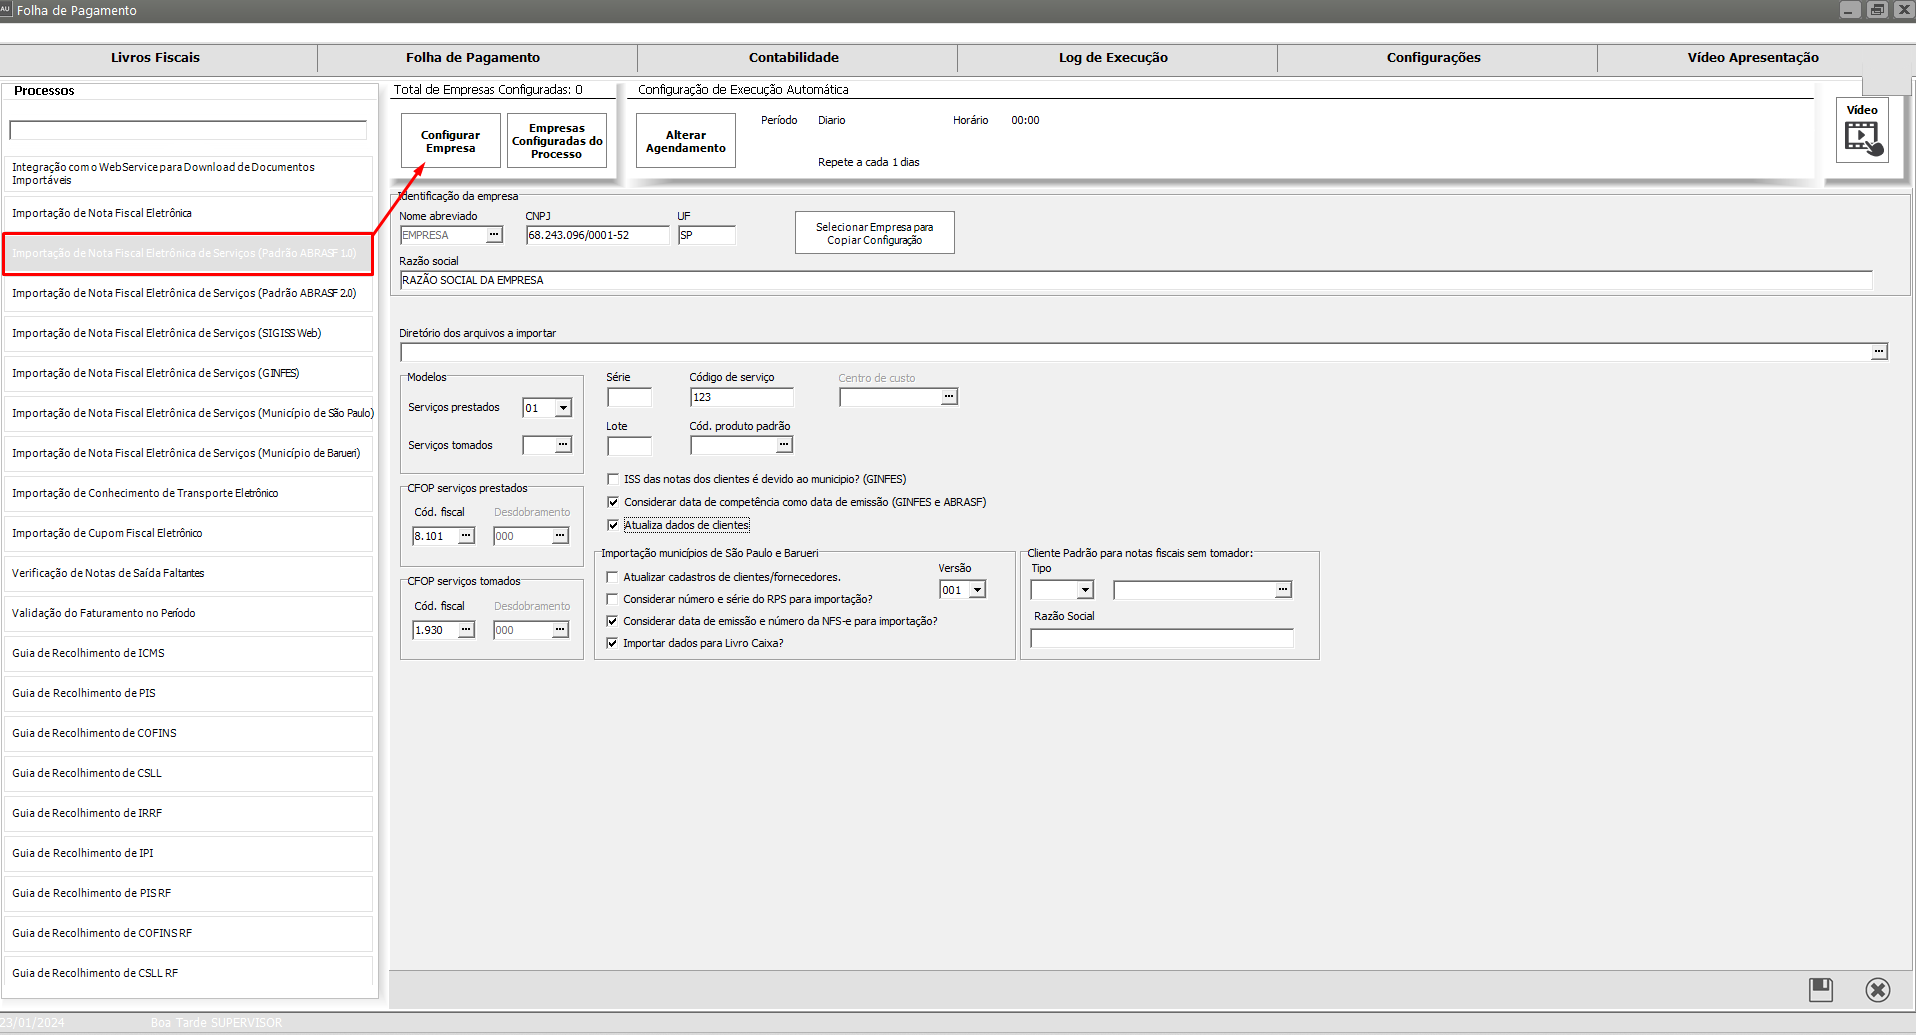Select Guia de Recolhimento de IRRF

click(x=188, y=814)
